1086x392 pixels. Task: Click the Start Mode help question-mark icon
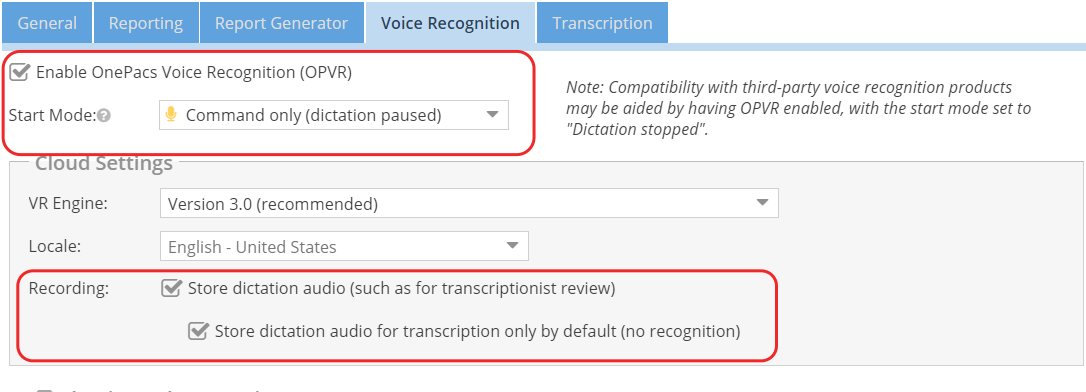click(x=104, y=116)
